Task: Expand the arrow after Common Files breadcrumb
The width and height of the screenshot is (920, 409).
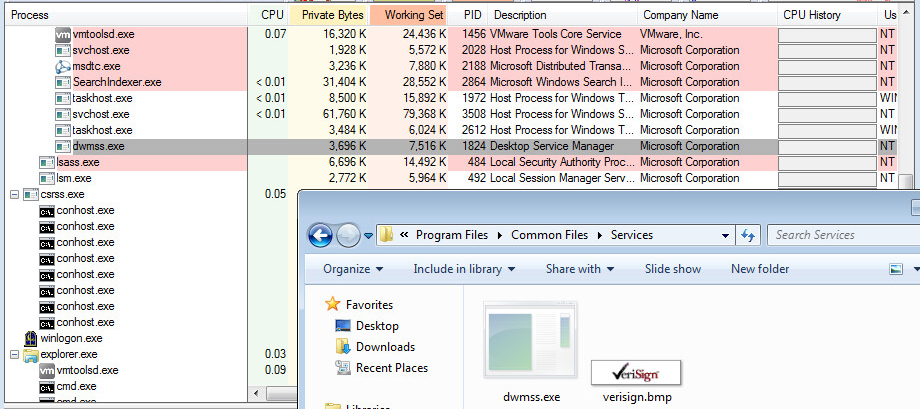Action: (x=599, y=235)
